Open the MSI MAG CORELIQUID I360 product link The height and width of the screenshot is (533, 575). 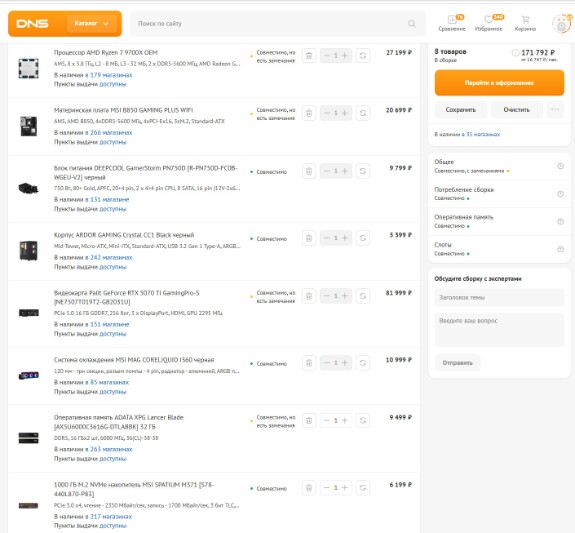point(134,360)
